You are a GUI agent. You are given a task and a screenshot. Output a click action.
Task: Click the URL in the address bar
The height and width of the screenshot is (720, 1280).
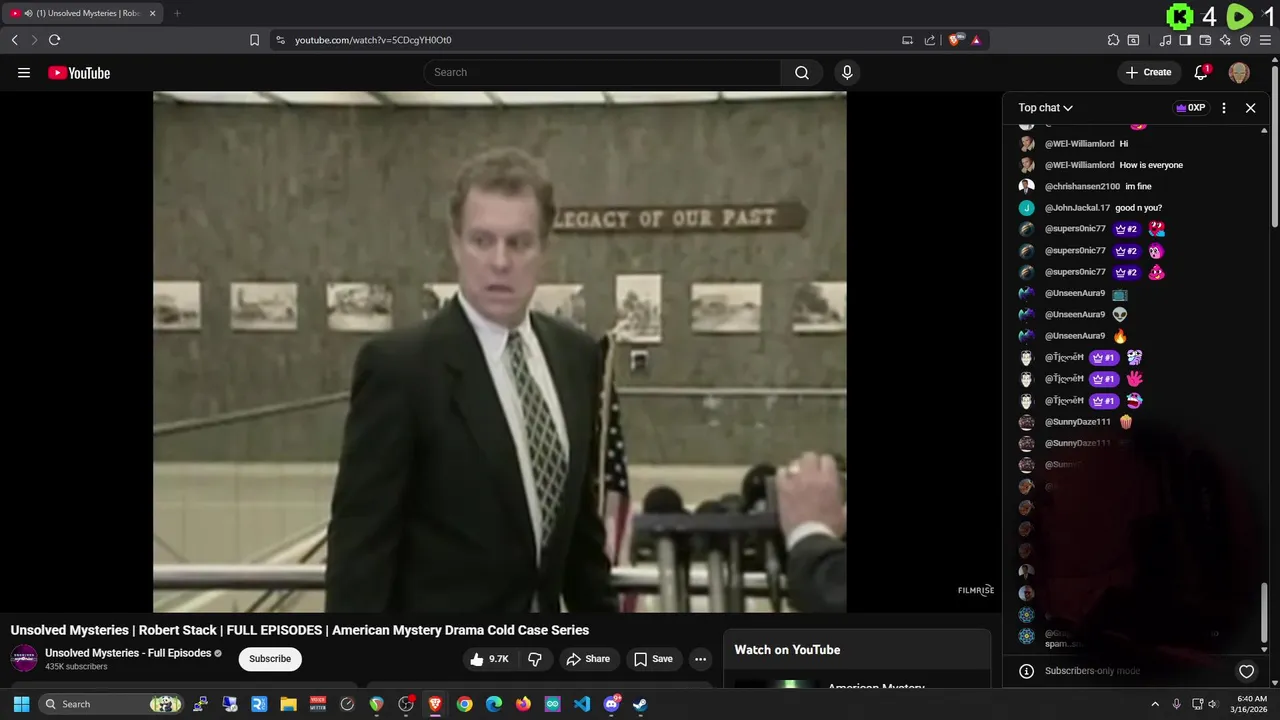pos(373,40)
